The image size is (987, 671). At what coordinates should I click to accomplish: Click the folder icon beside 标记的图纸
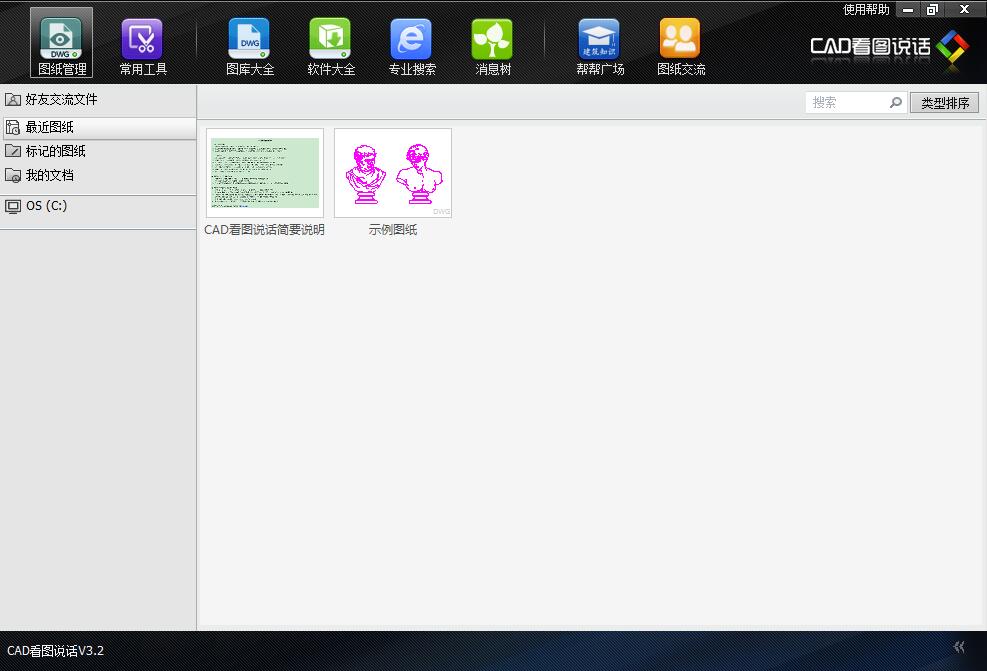(x=13, y=151)
